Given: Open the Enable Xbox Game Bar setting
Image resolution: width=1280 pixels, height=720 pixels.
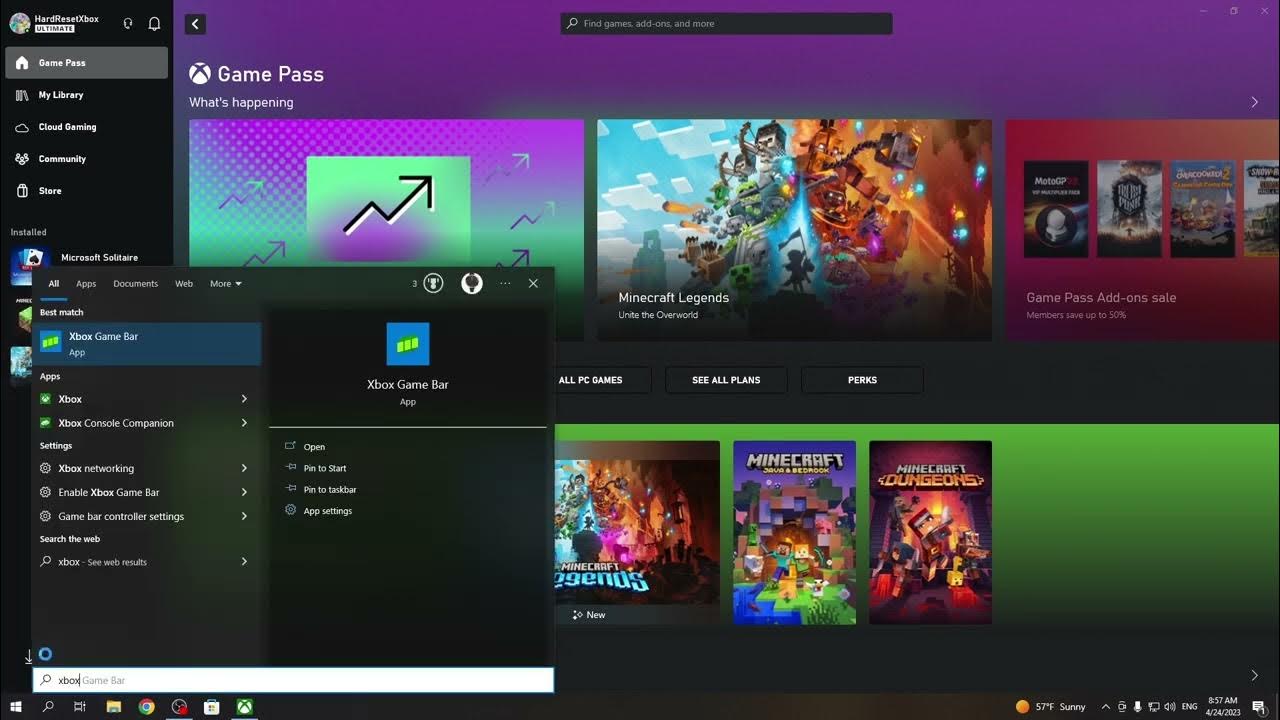Looking at the screenshot, I should [131, 492].
